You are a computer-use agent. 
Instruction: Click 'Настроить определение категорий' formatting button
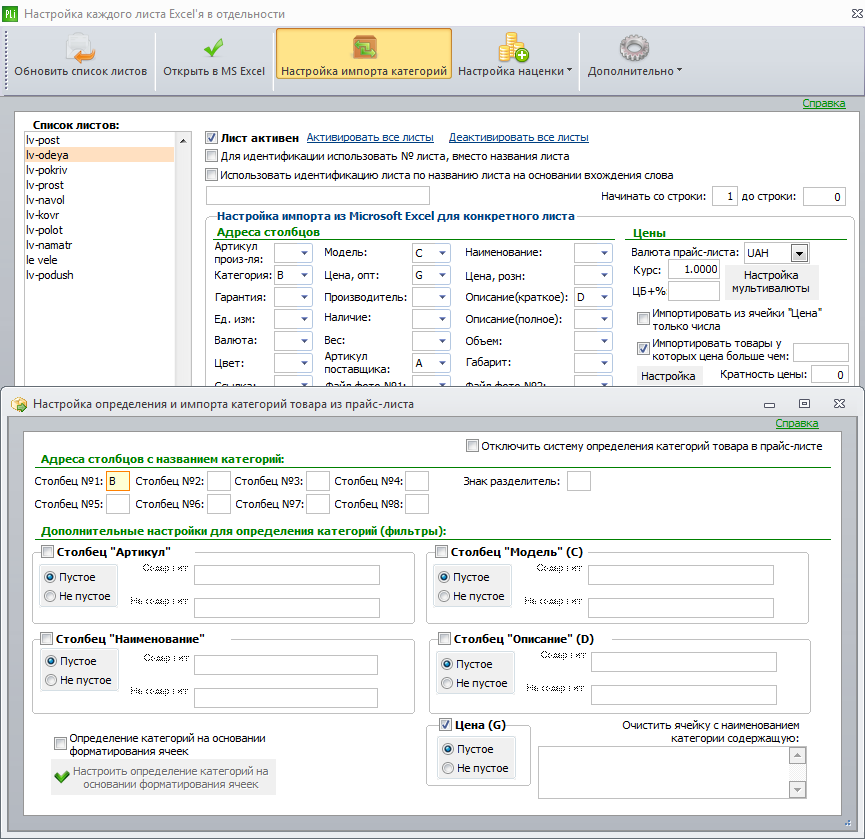pos(163,777)
